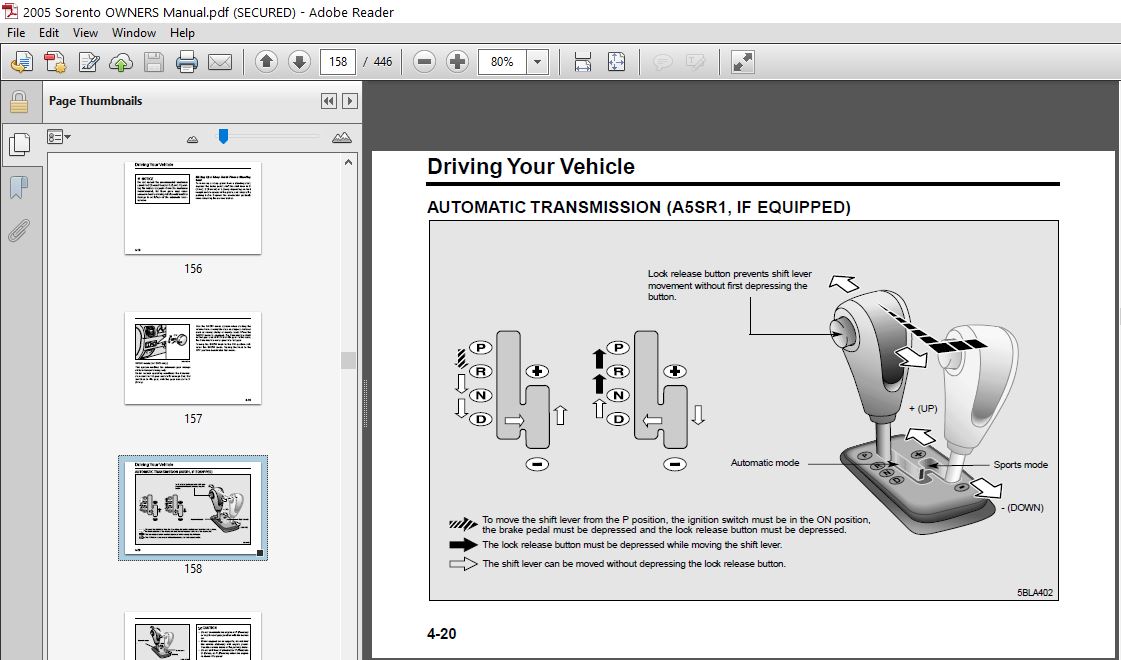
Task: Click the AUTOMATIC TRANSMISSION section heading
Action: point(638,207)
